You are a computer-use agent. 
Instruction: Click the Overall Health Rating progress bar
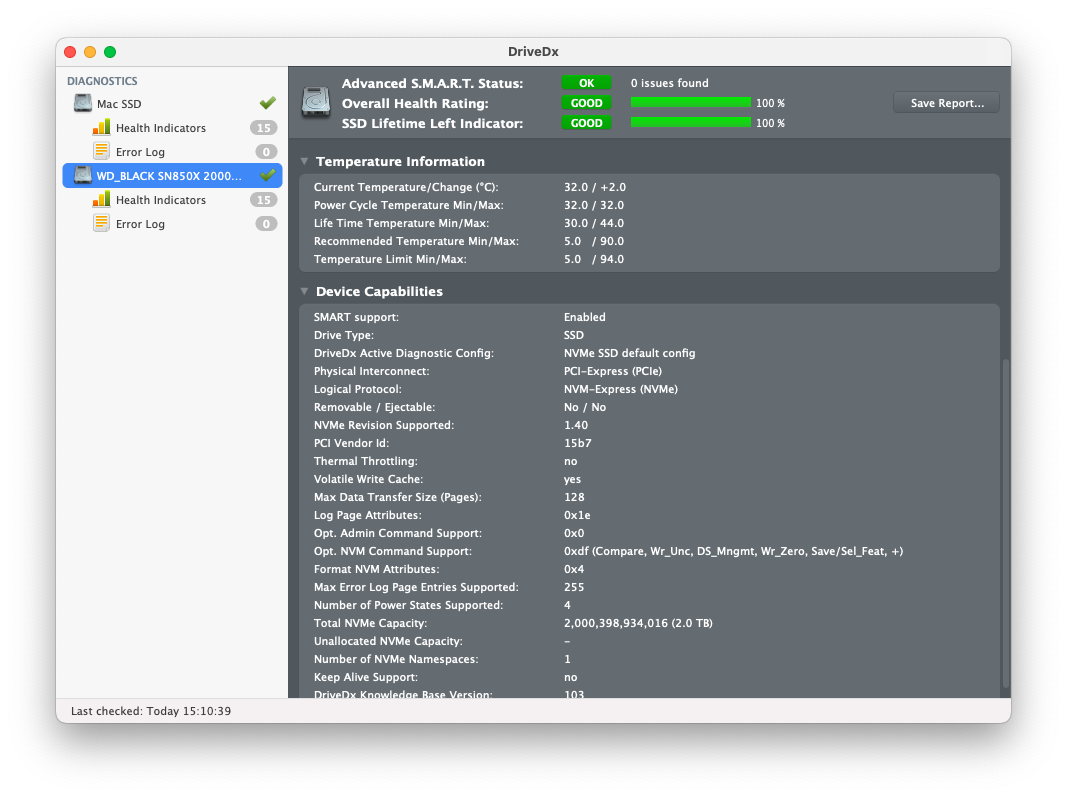click(x=691, y=103)
